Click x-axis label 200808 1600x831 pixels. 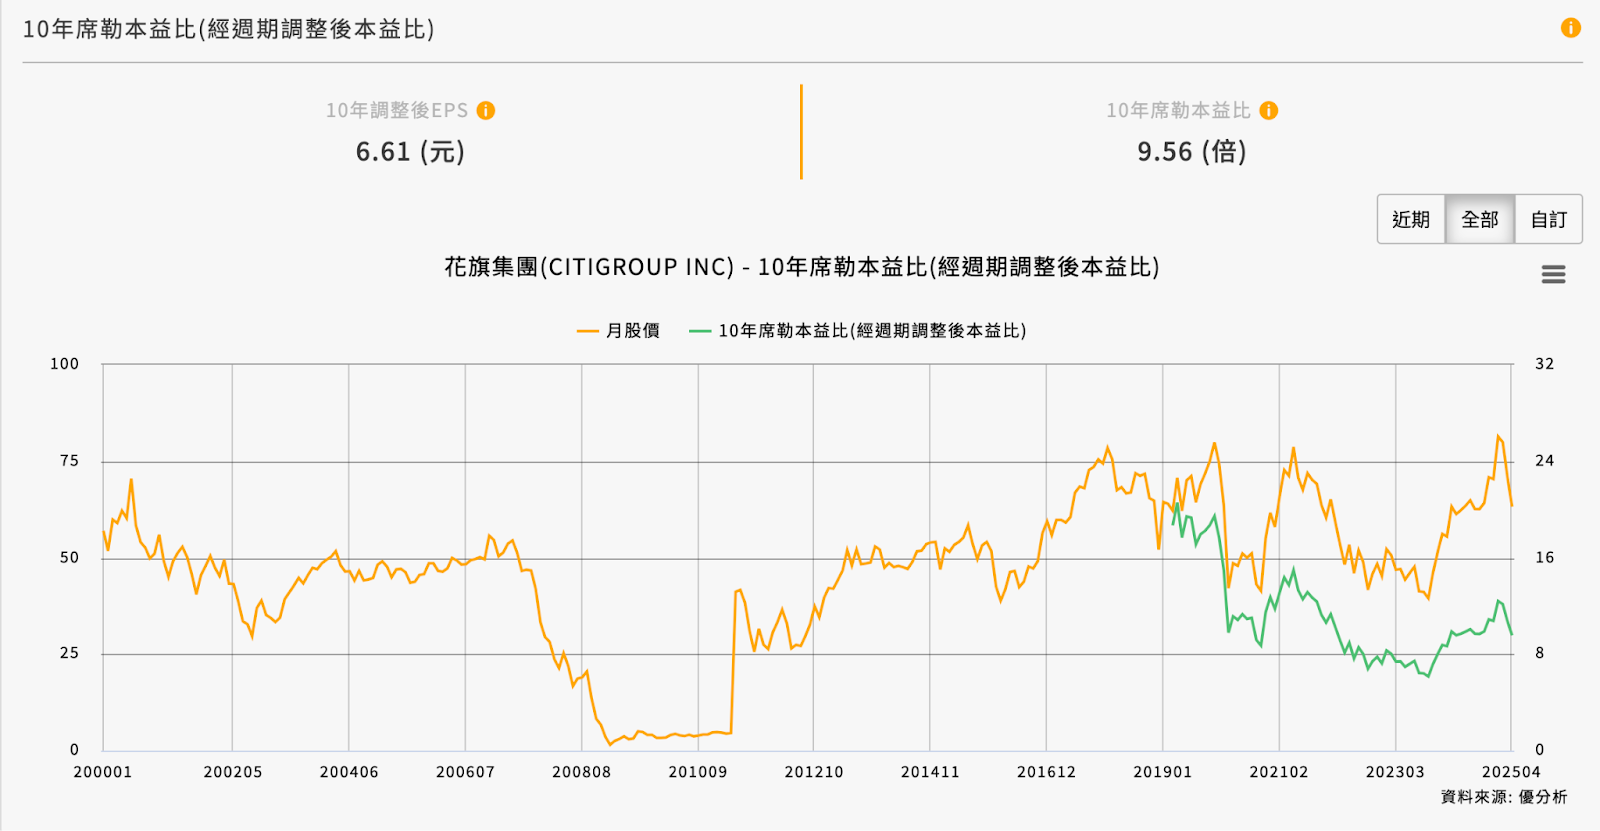pyautogui.click(x=582, y=772)
